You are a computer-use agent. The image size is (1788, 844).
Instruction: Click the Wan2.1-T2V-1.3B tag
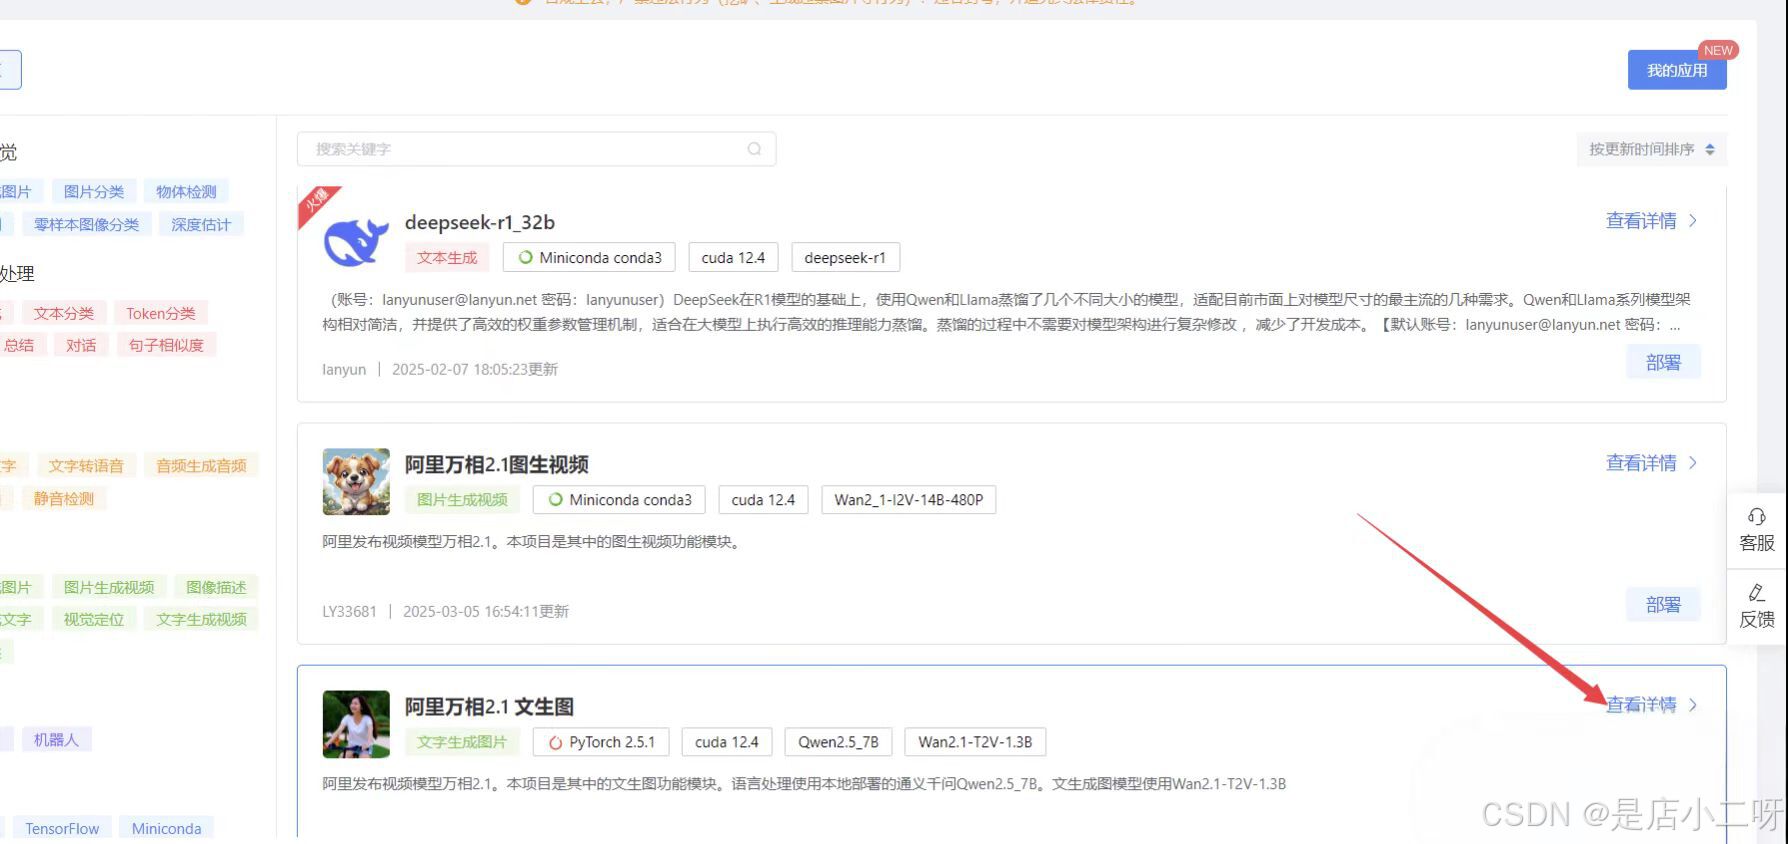[975, 742]
